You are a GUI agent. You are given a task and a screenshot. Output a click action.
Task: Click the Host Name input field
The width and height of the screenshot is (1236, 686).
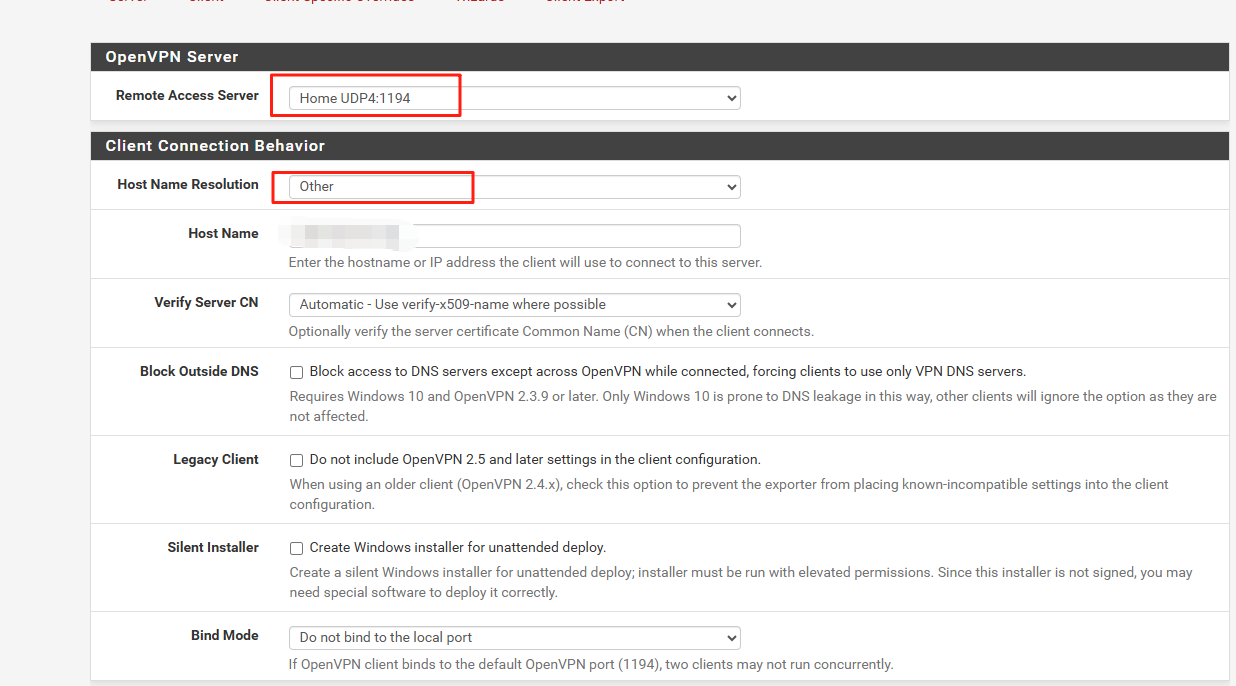click(514, 236)
